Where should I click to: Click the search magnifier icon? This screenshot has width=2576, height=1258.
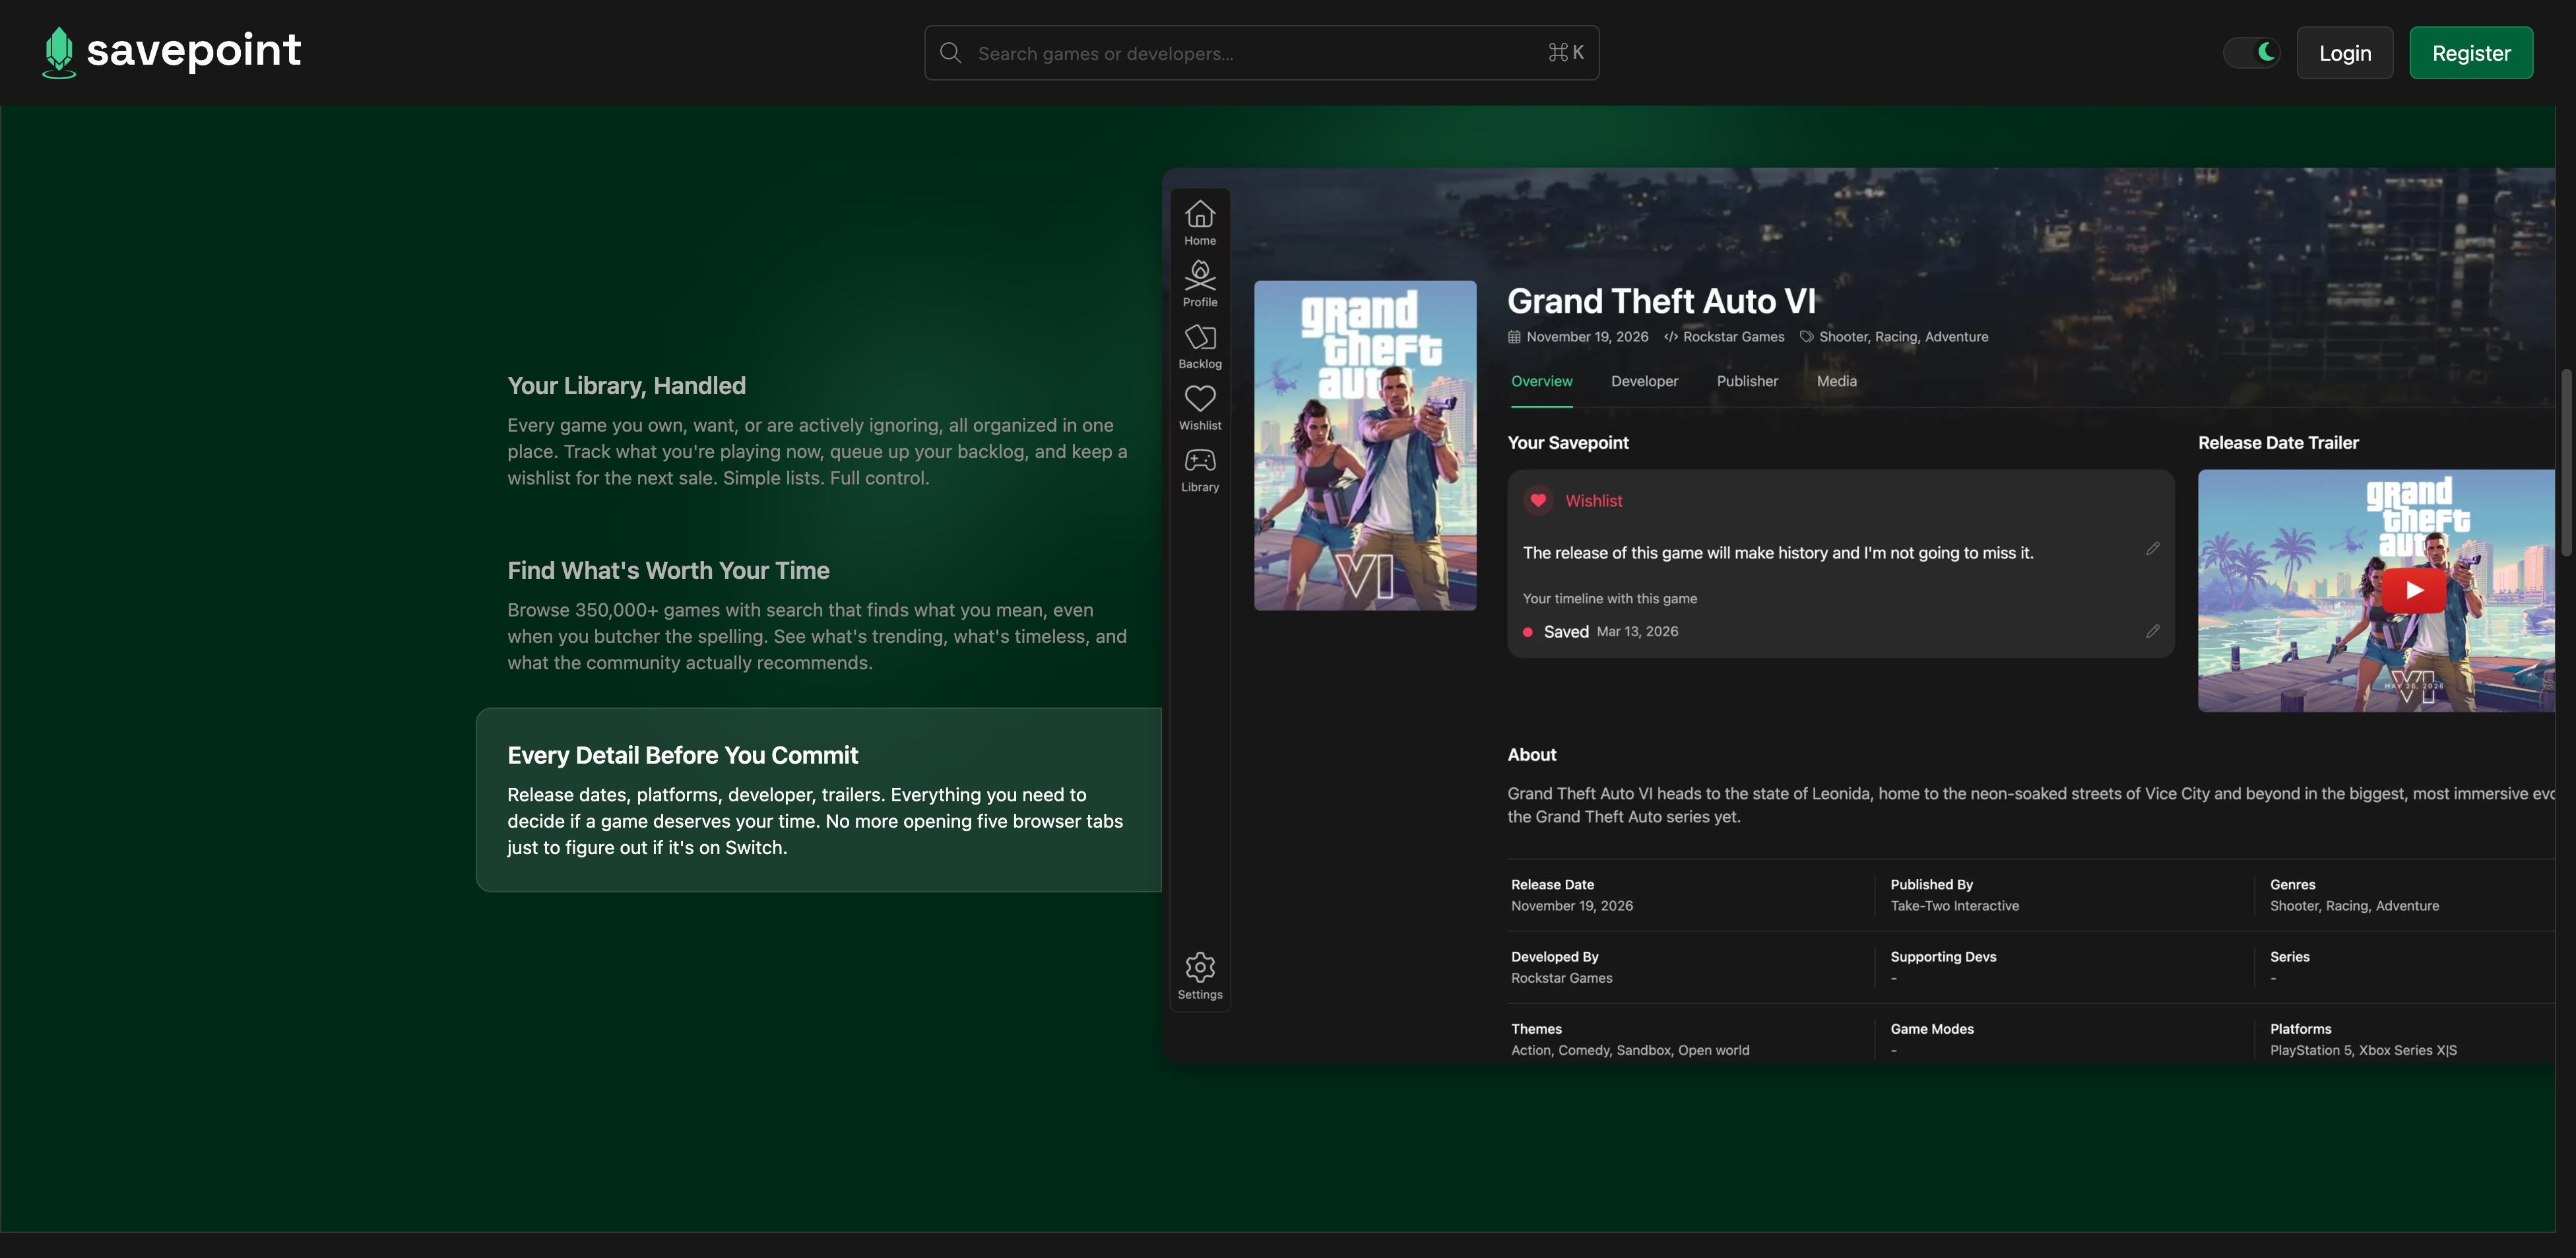950,53
